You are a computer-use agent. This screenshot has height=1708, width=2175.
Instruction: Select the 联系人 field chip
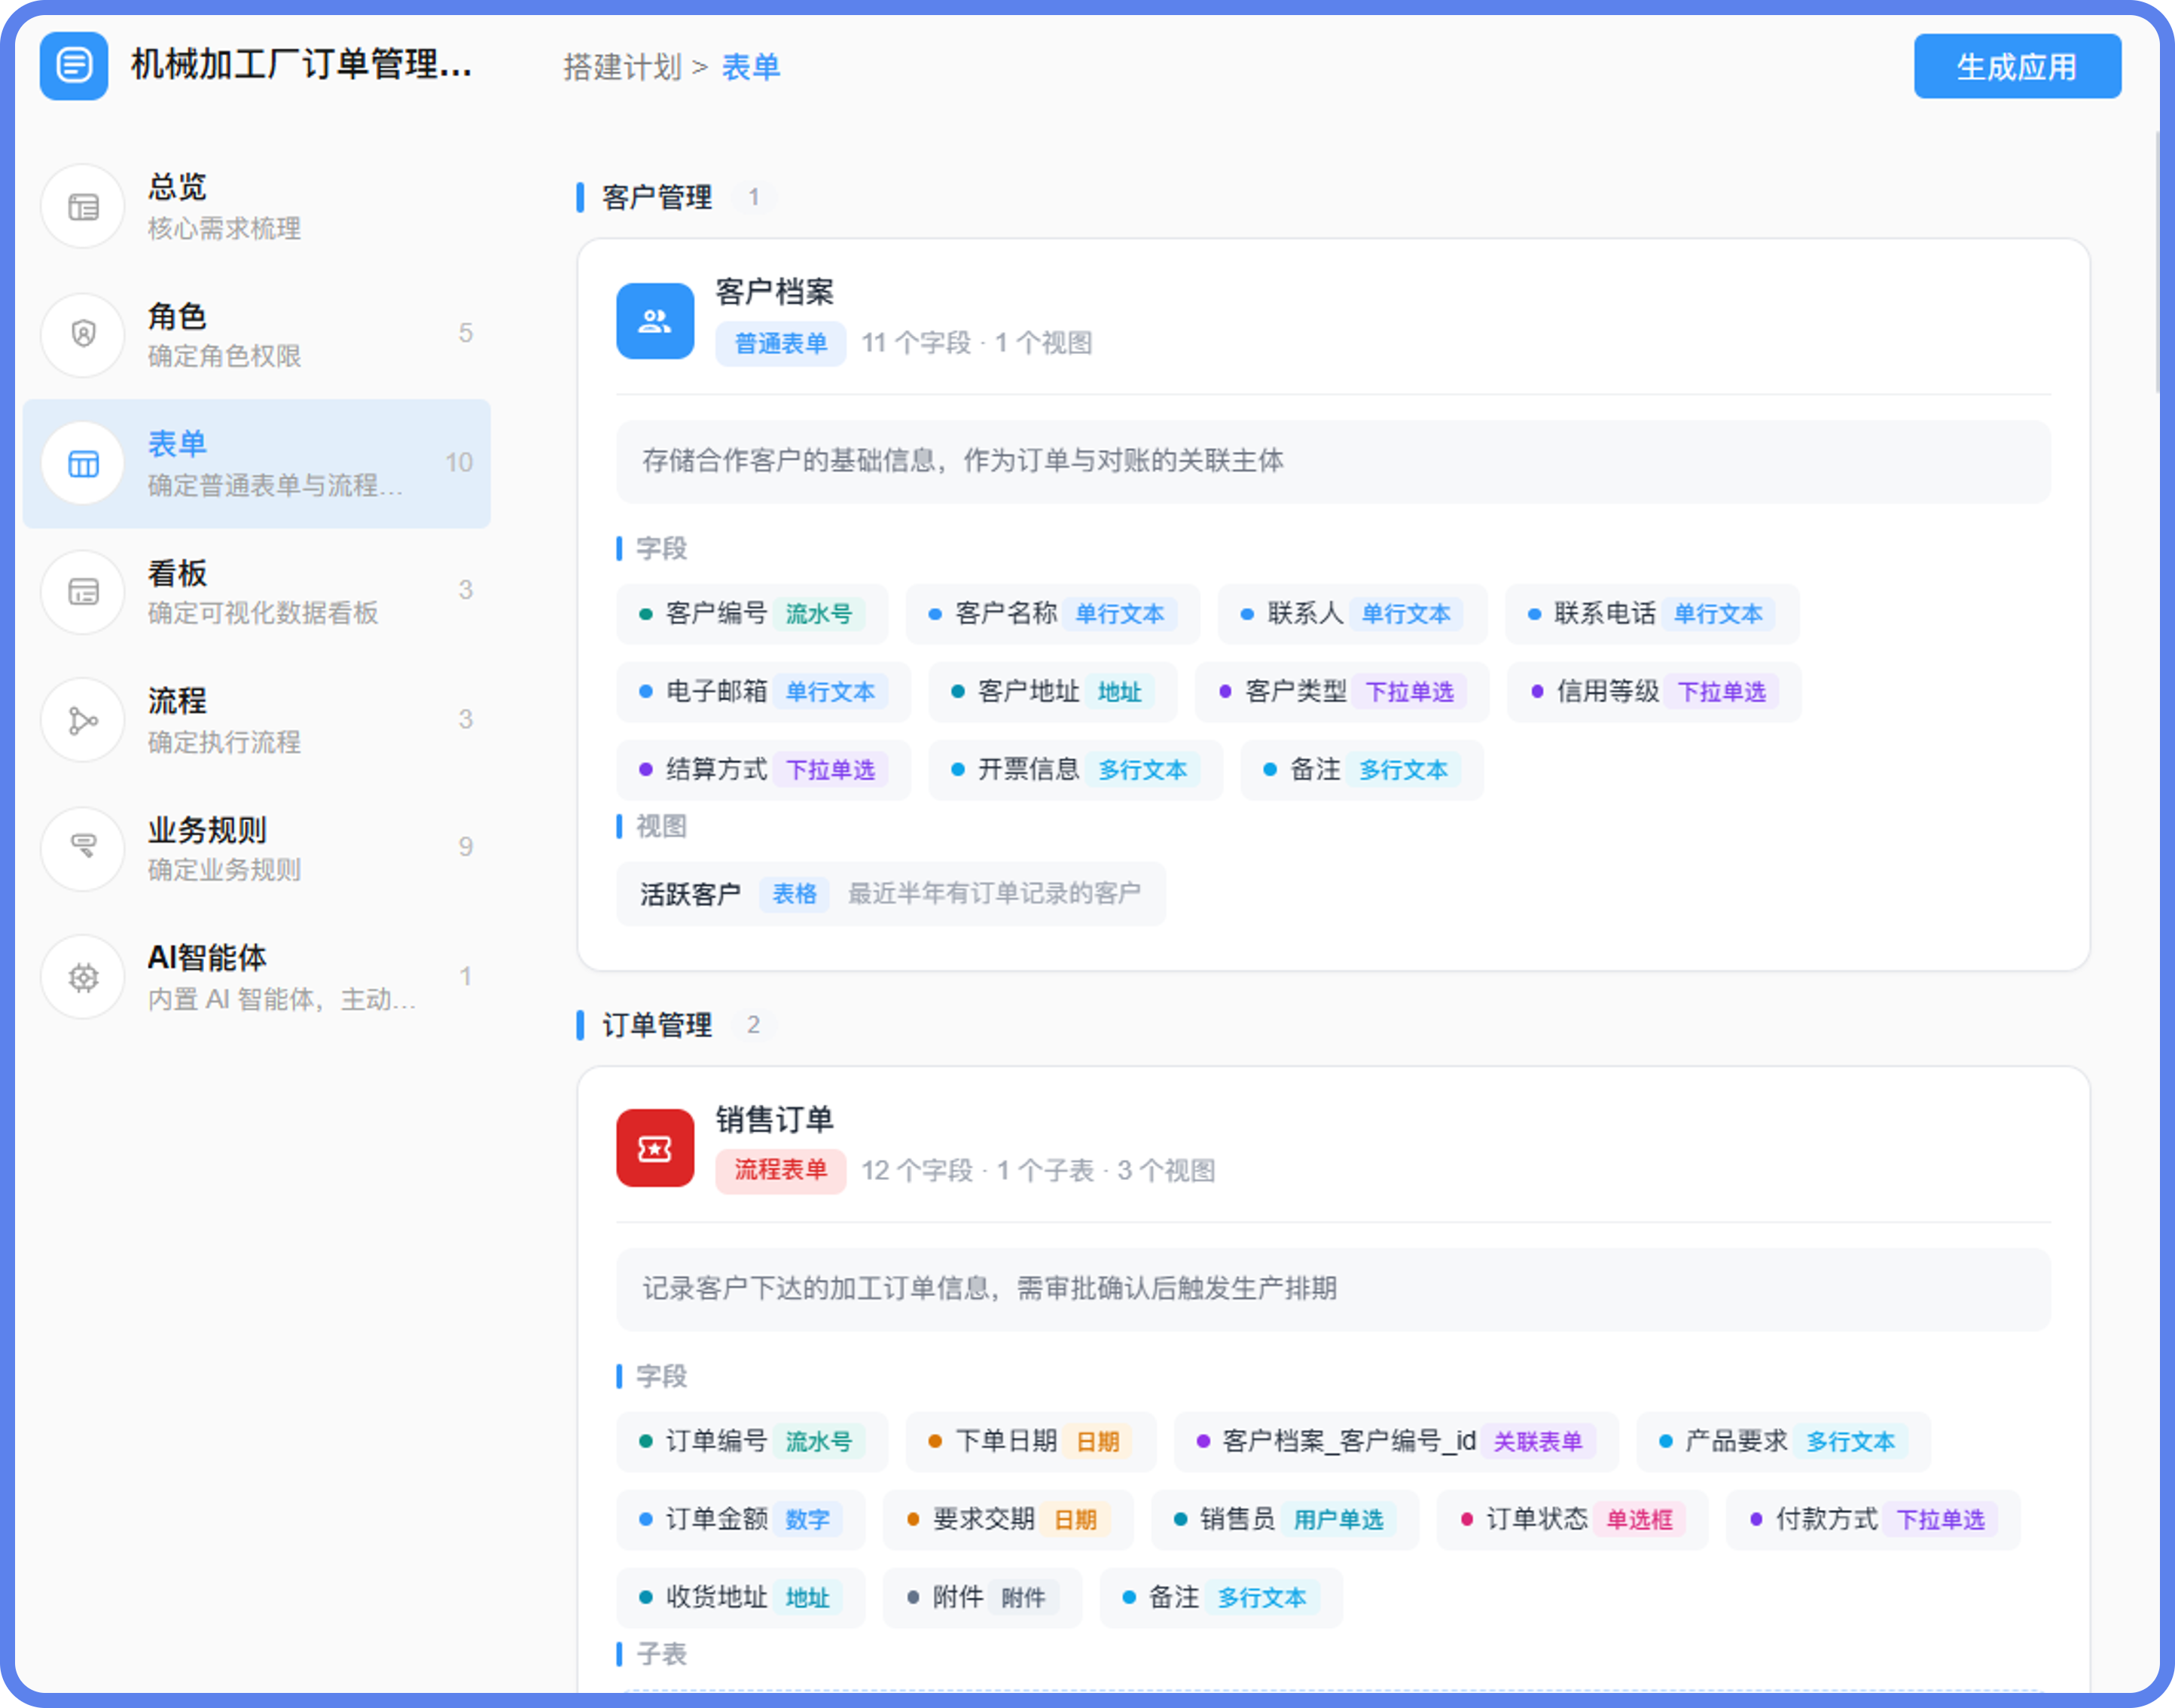pyautogui.click(x=1352, y=613)
